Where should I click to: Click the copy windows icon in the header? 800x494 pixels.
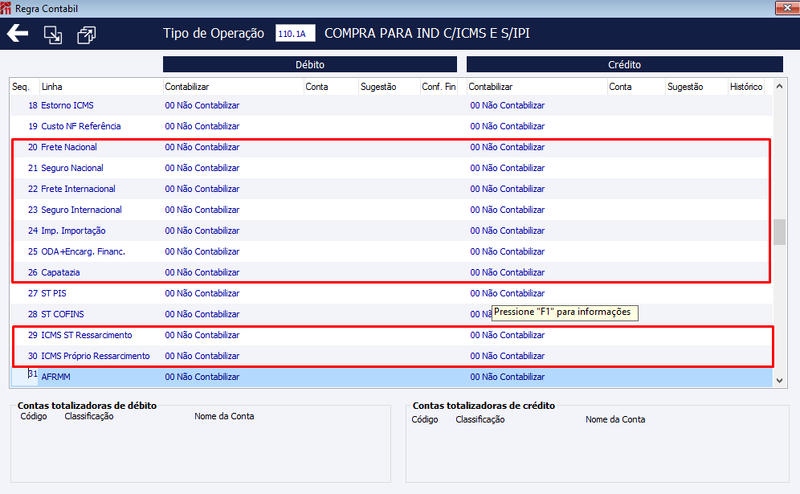click(86, 35)
